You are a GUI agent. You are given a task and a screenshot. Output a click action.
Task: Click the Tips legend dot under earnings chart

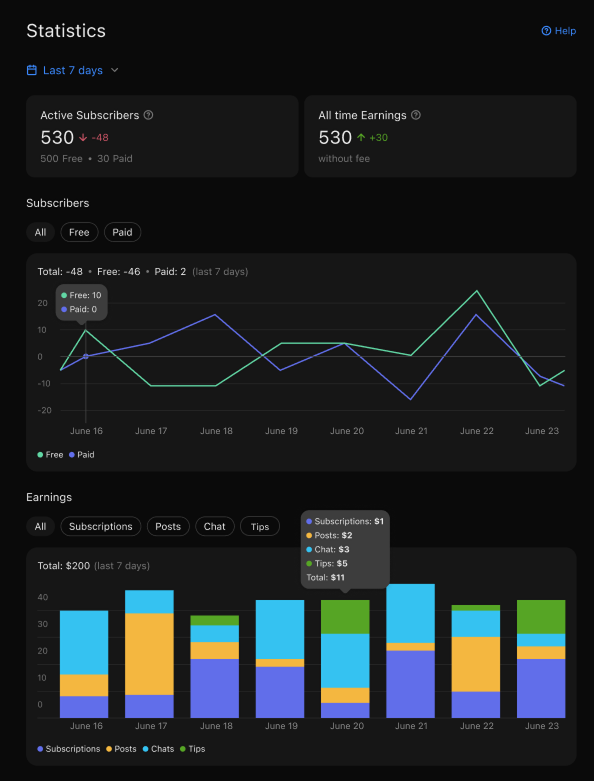point(183,749)
